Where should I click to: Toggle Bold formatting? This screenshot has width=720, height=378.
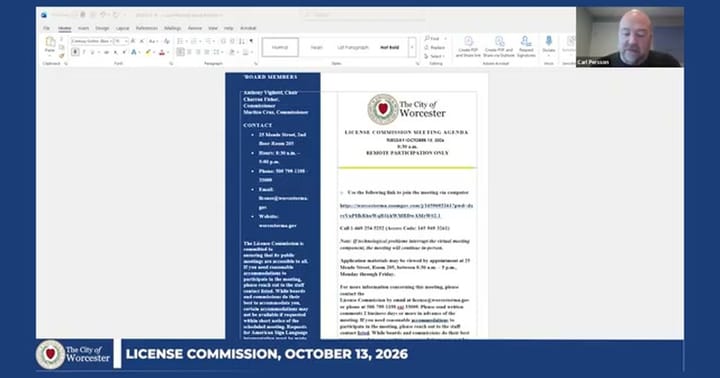tap(75, 52)
